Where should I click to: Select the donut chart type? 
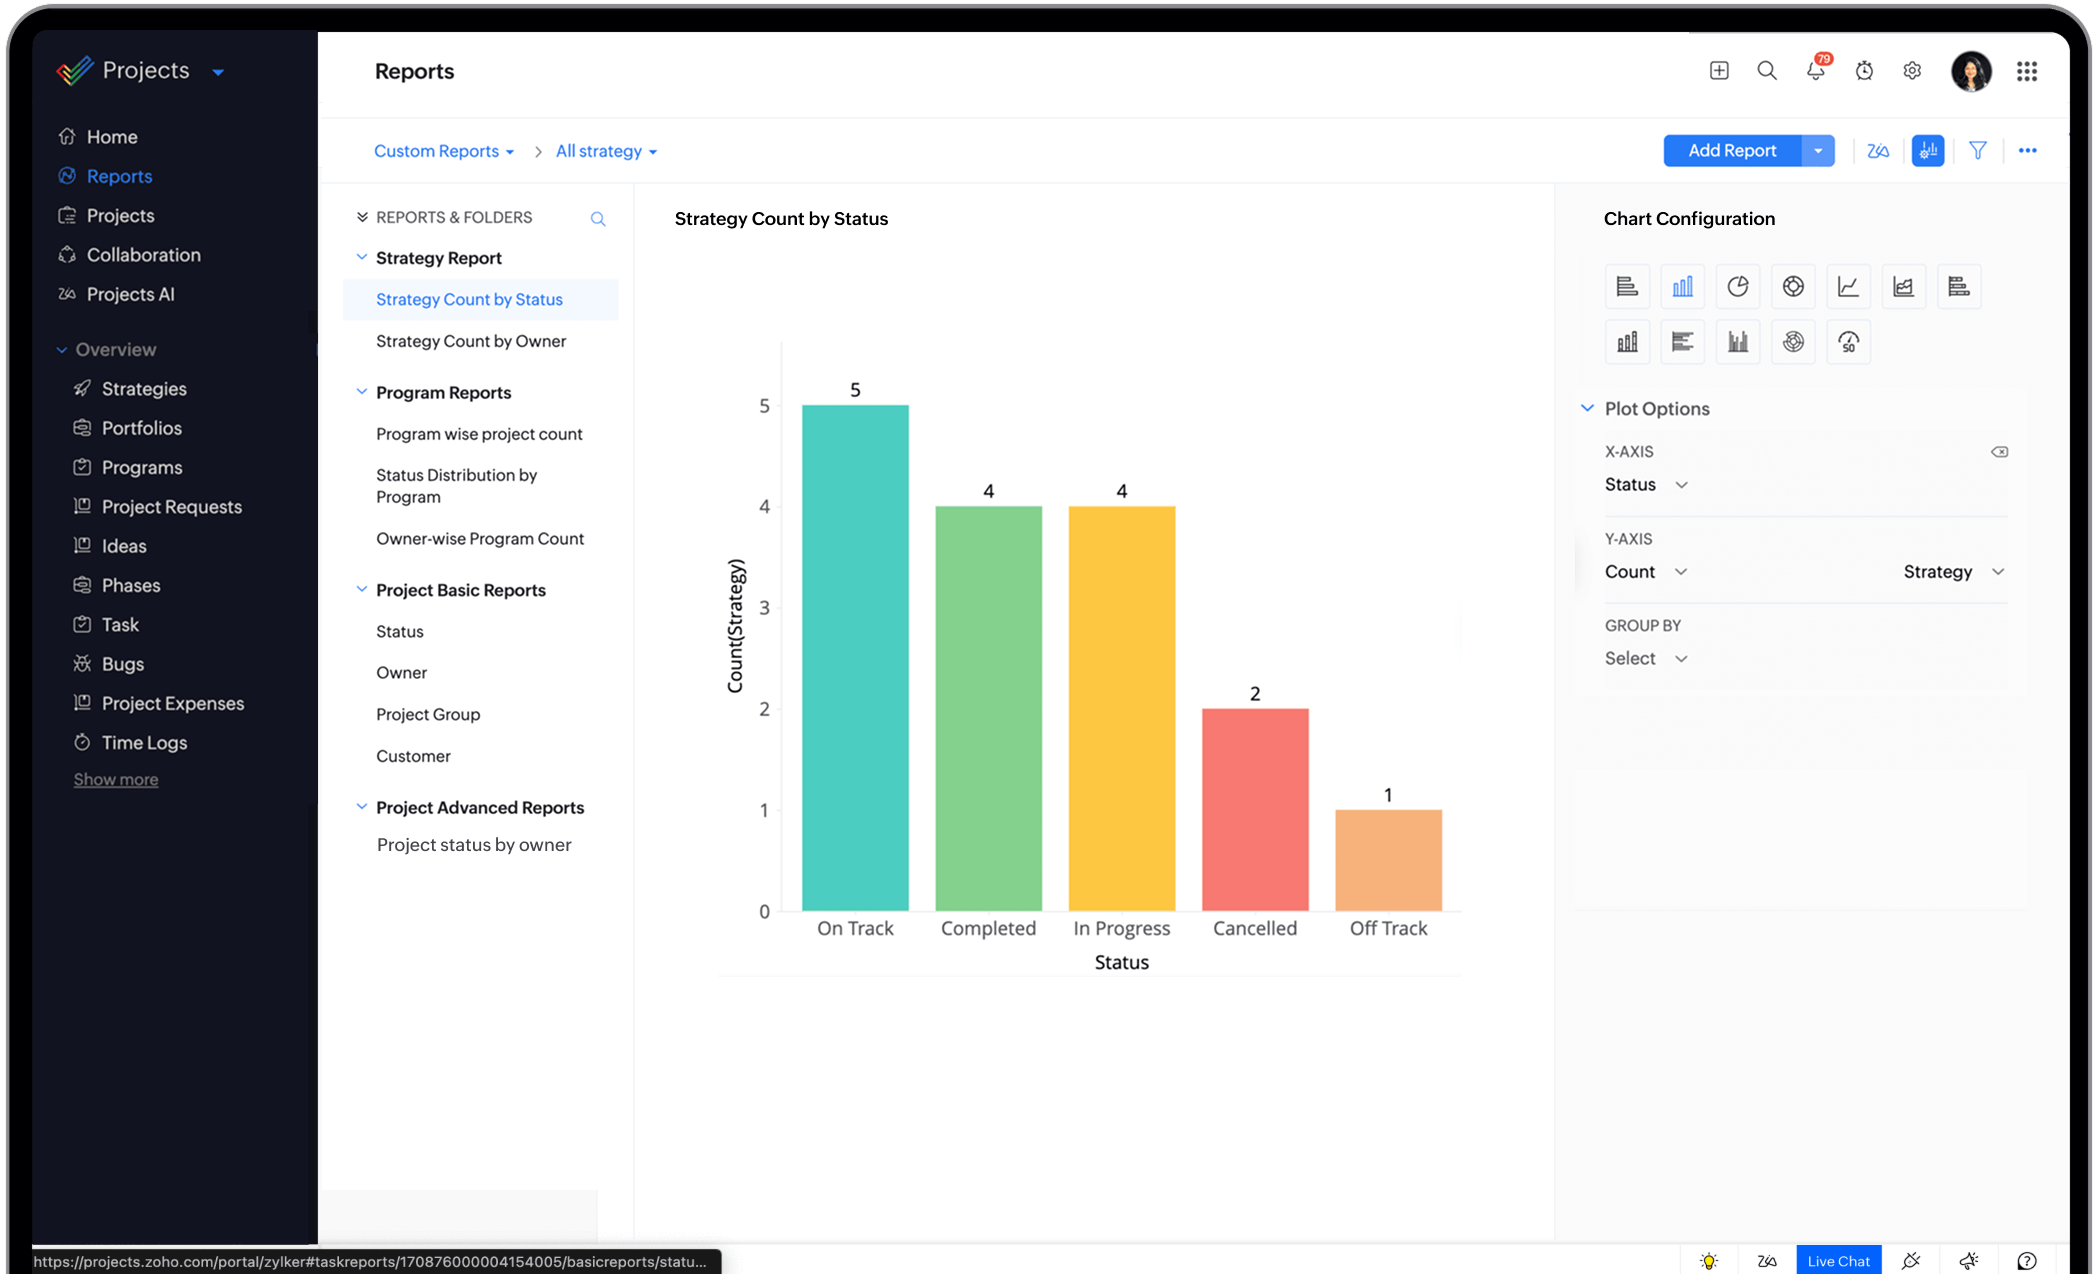click(x=1793, y=287)
